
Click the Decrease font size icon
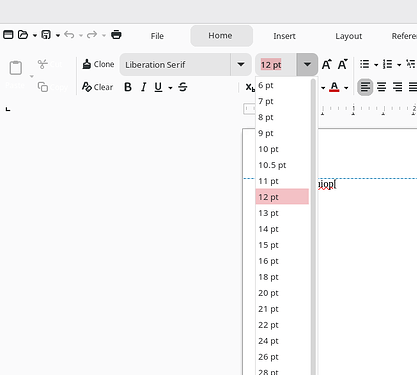coord(343,64)
